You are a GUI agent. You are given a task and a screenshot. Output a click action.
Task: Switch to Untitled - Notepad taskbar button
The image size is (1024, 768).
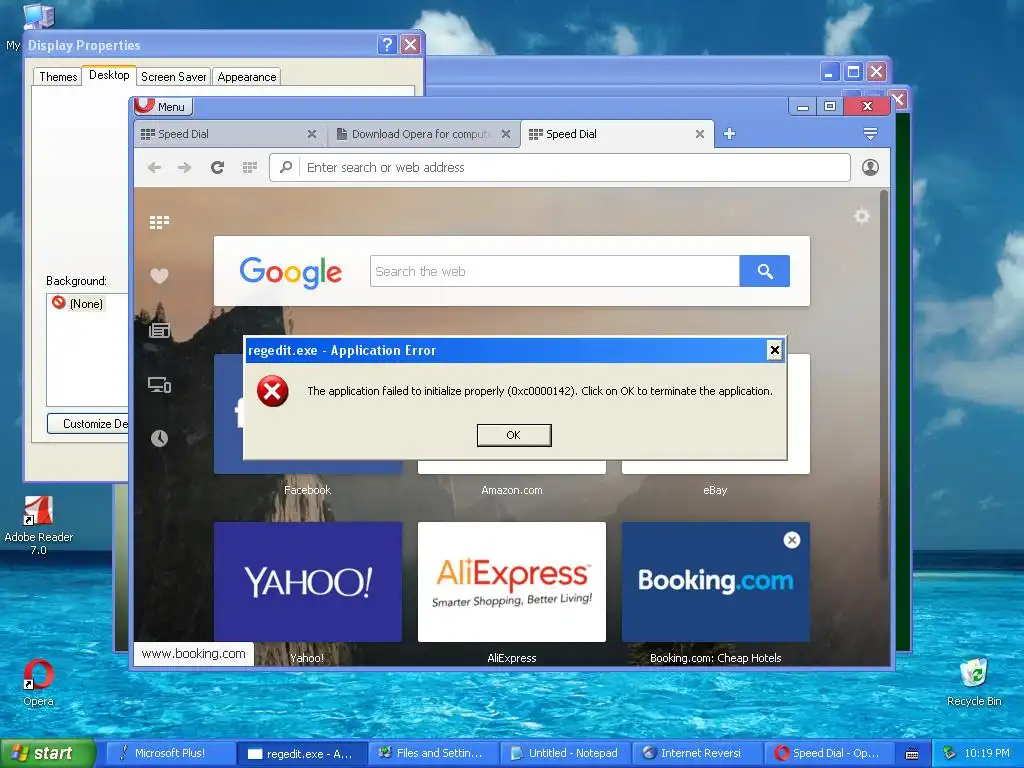tap(566, 753)
